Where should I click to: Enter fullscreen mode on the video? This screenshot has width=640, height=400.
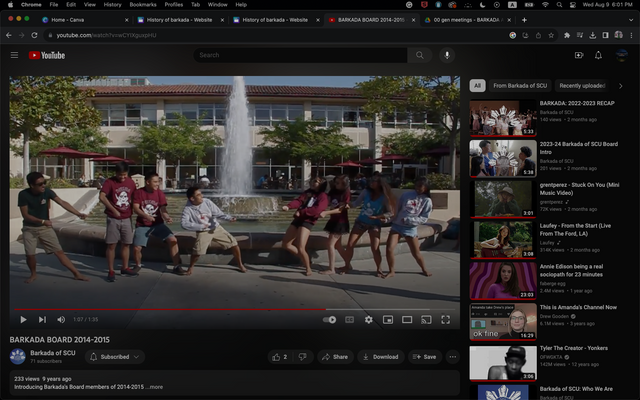click(x=445, y=319)
